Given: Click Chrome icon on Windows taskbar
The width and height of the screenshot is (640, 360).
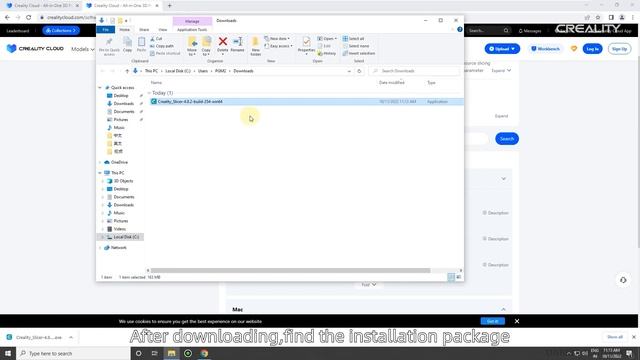Looking at the screenshot, I should (x=204, y=353).
